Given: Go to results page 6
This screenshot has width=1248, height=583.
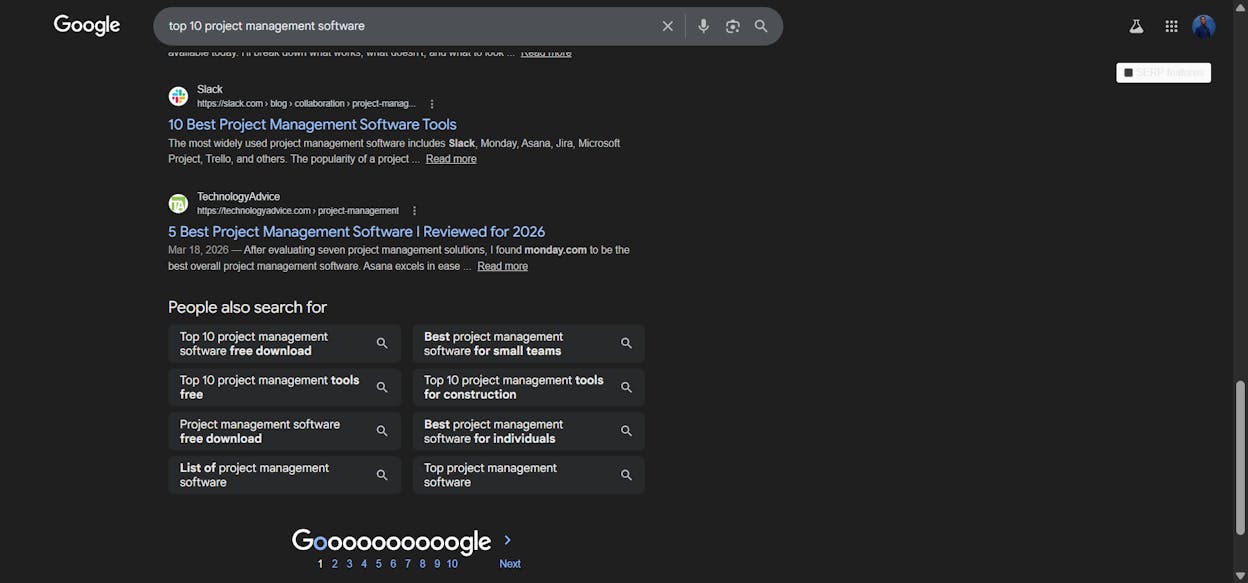Looking at the screenshot, I should pyautogui.click(x=393, y=564).
